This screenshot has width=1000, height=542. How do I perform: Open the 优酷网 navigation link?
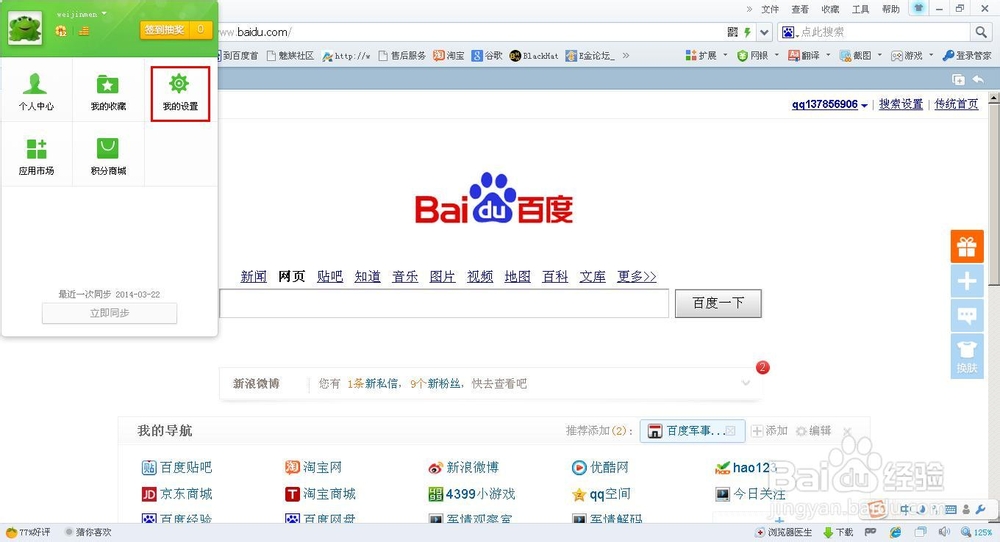tap(600, 467)
